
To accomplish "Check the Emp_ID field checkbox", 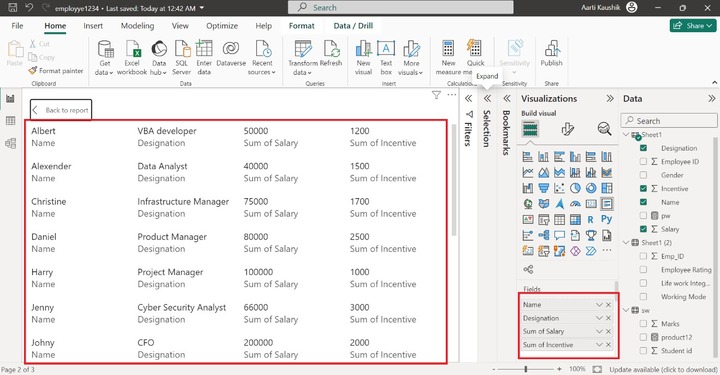I will click(643, 256).
